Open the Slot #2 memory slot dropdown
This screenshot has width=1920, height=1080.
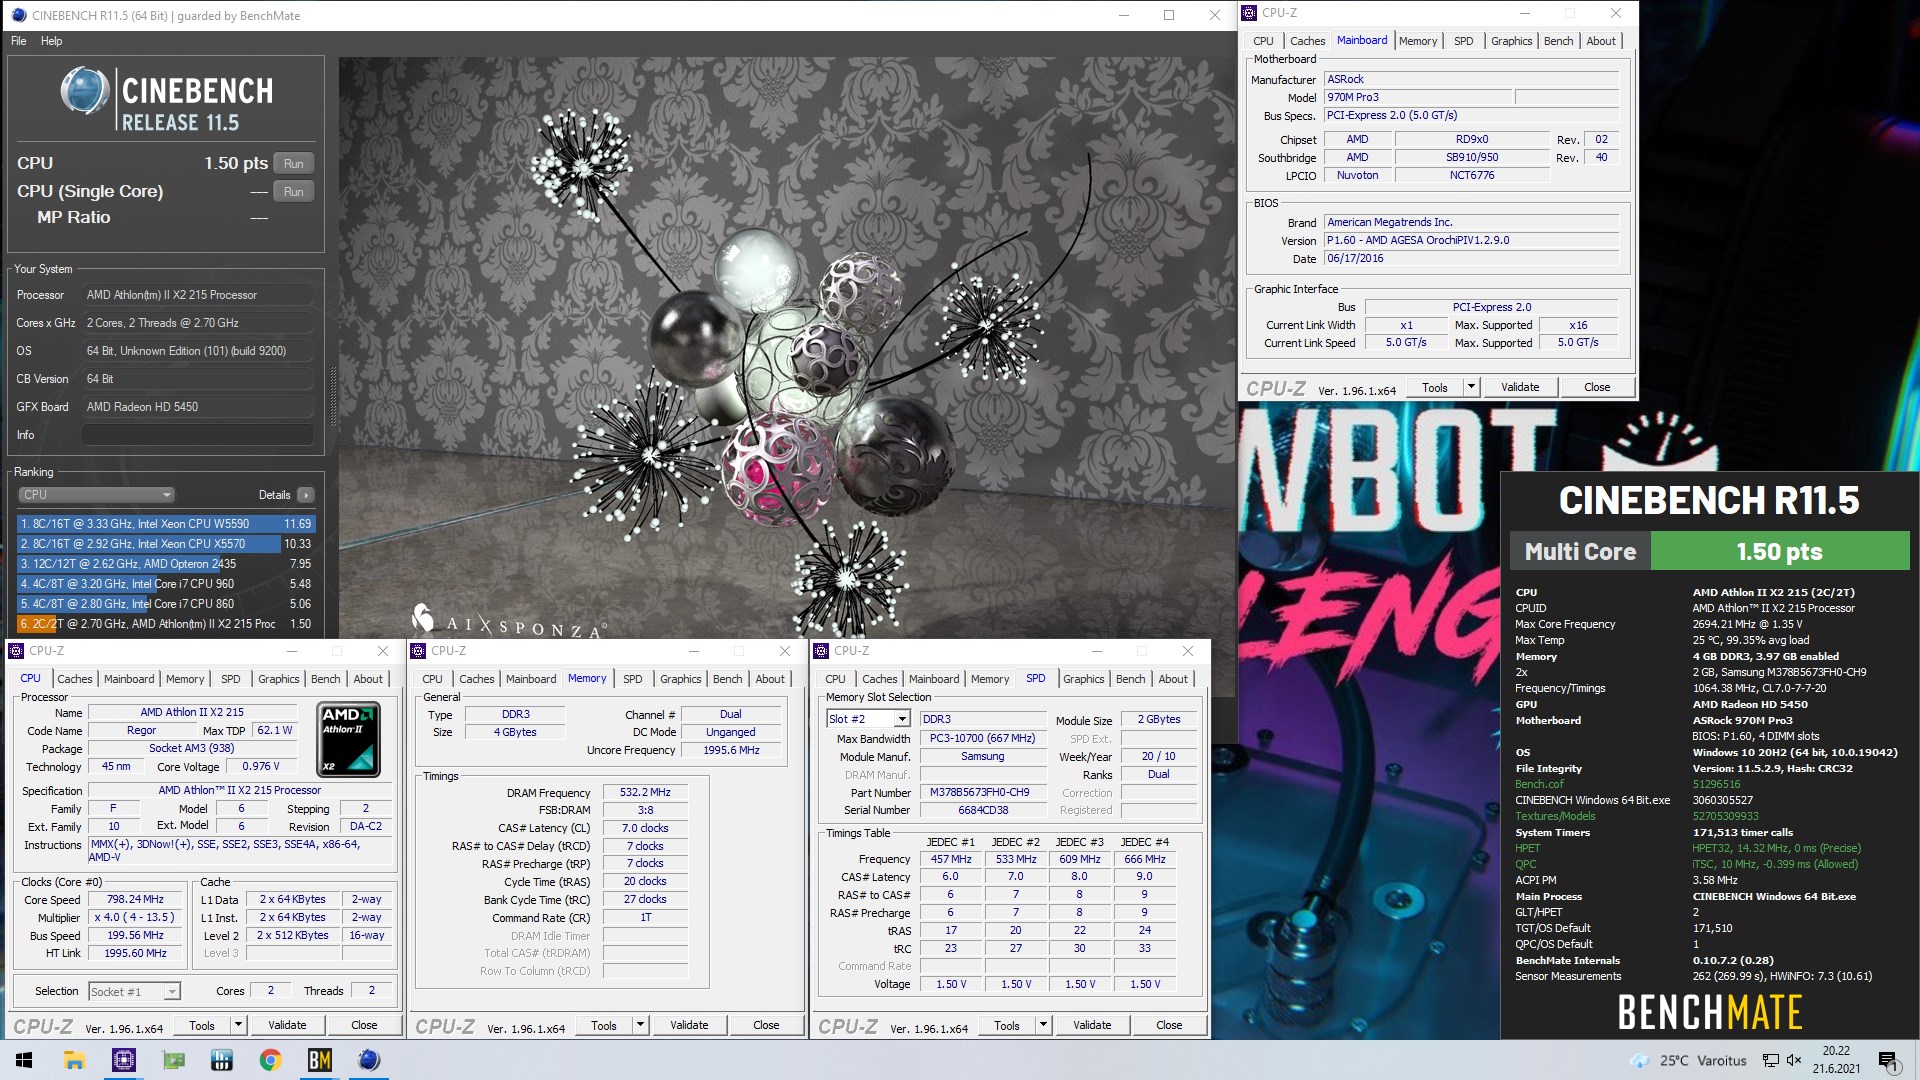(868, 719)
